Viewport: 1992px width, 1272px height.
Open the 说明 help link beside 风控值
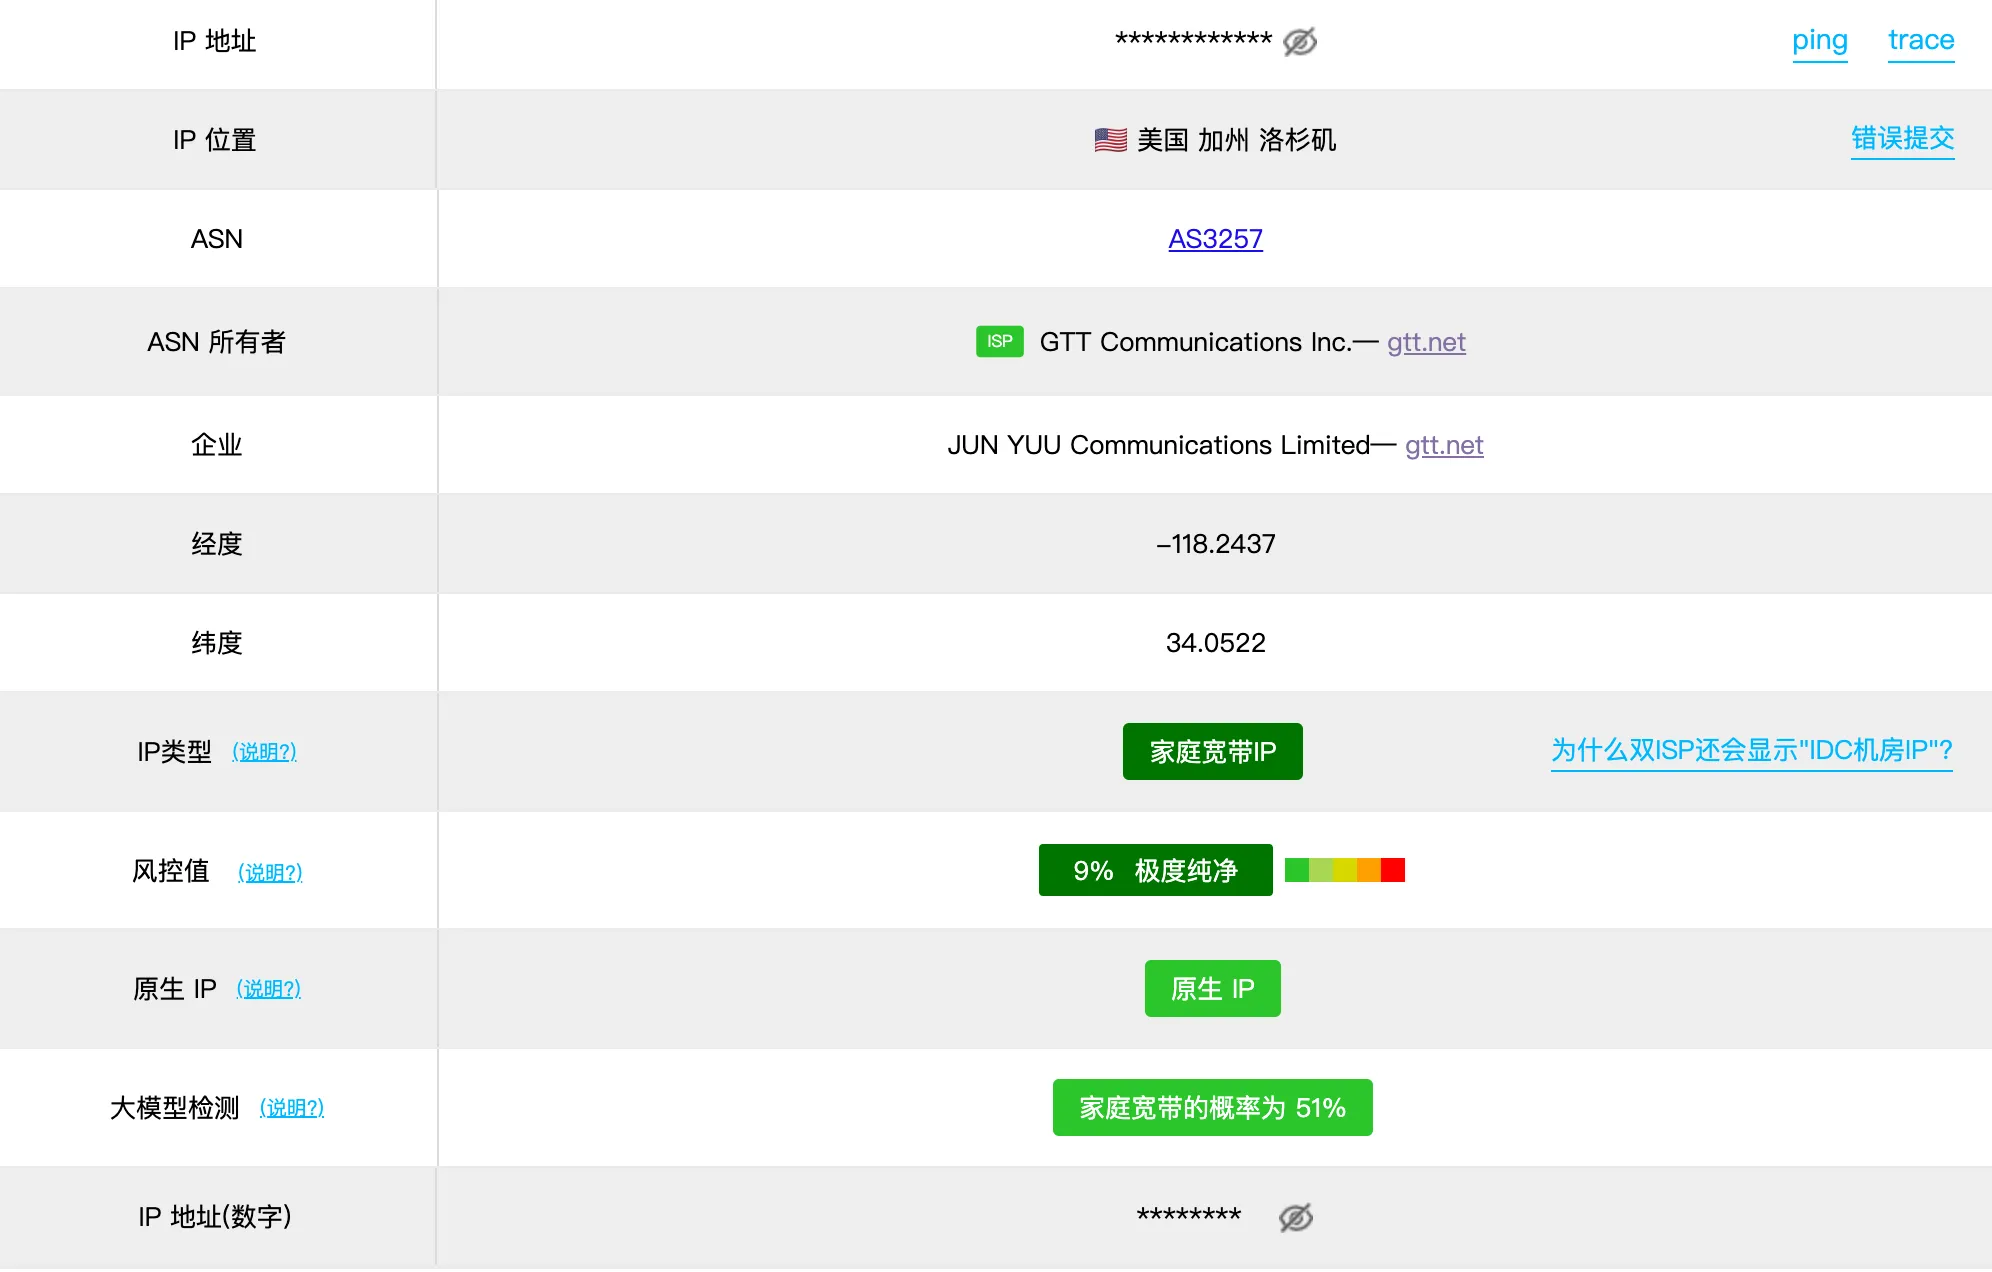coord(270,873)
